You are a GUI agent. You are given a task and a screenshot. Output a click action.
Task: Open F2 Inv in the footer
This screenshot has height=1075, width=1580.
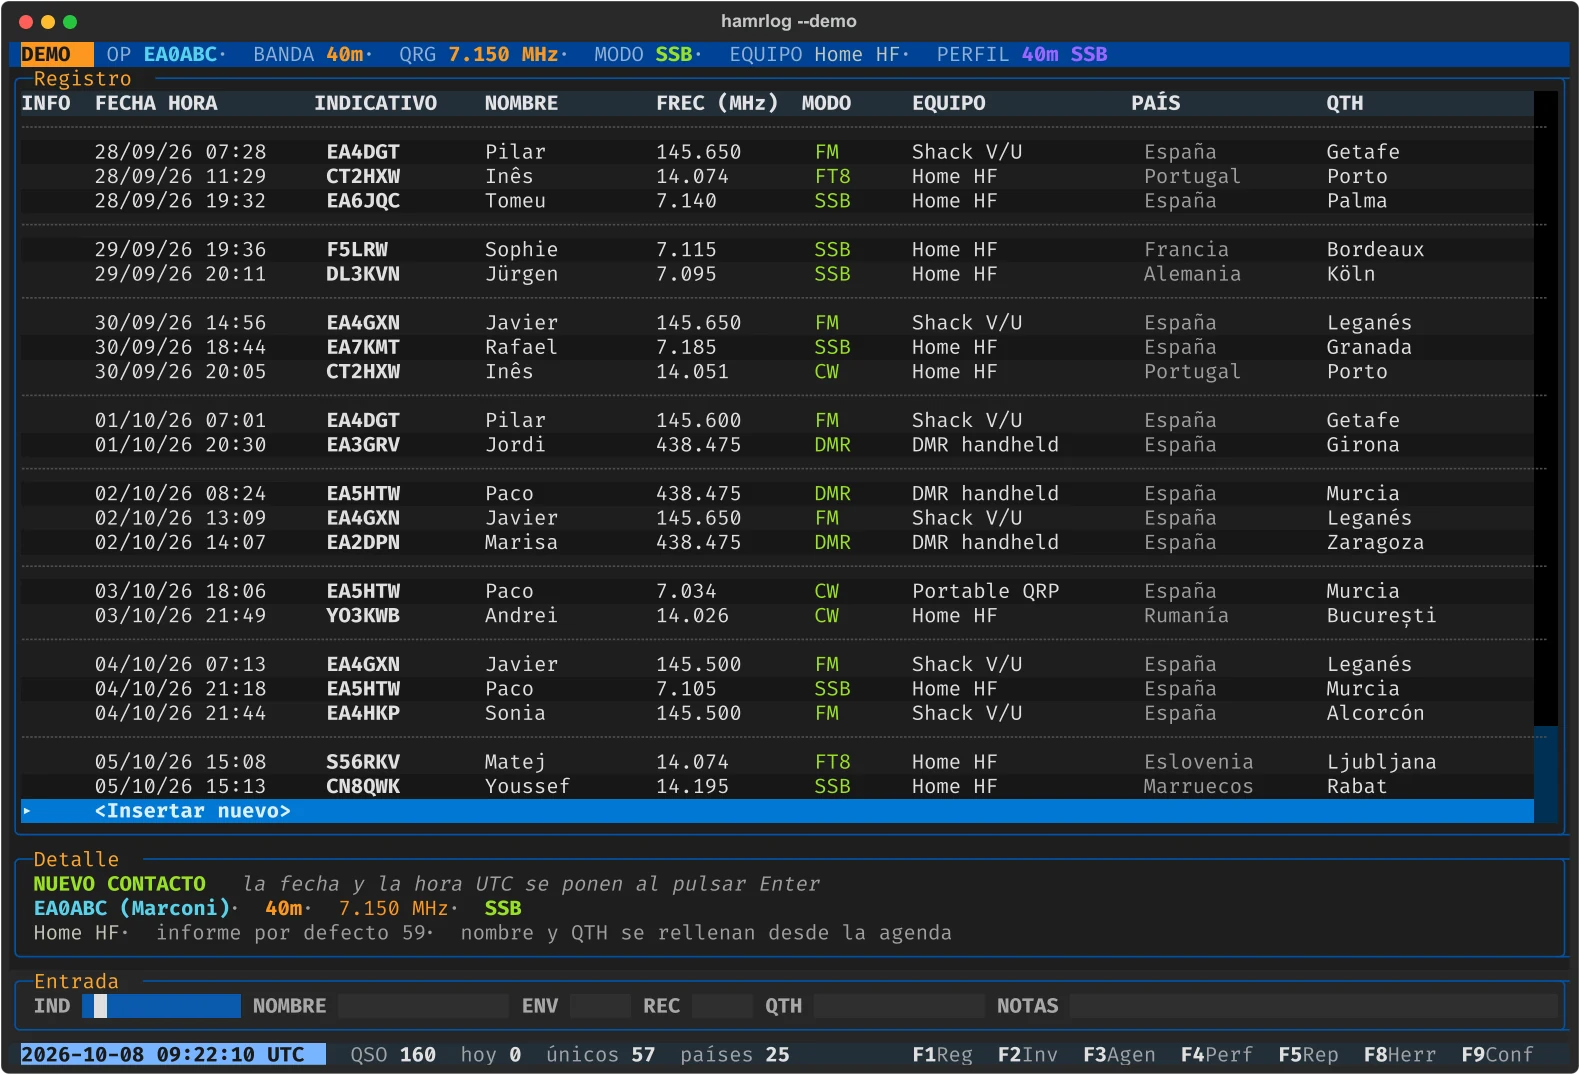click(x=1027, y=1055)
